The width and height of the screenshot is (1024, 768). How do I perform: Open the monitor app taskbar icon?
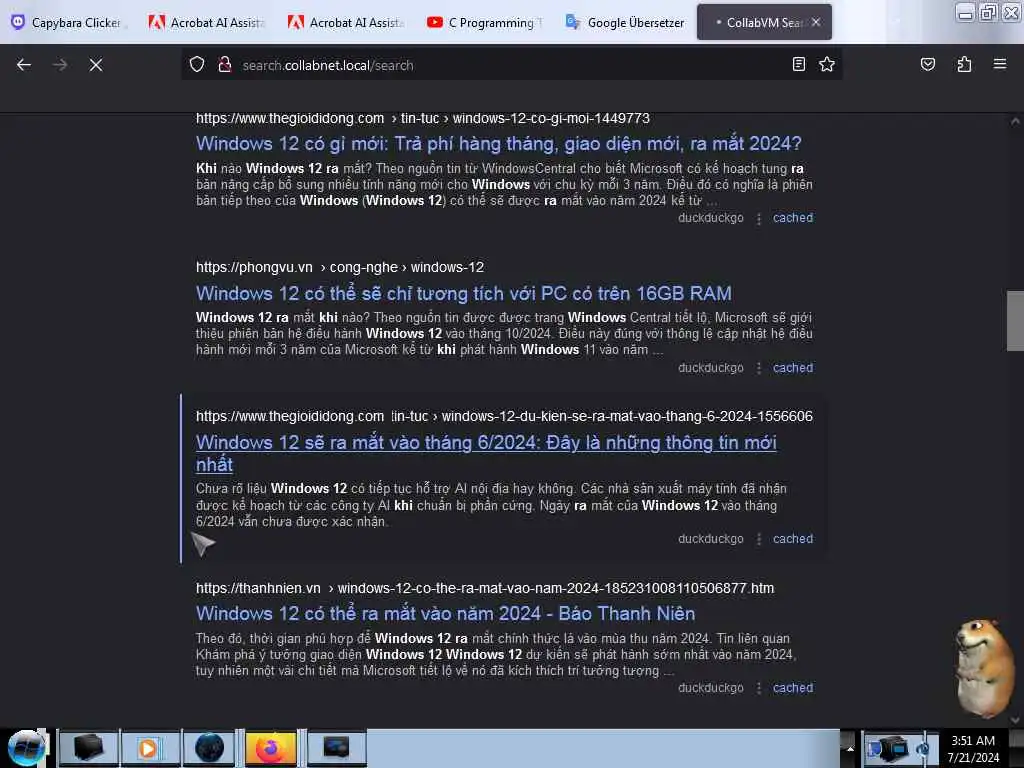pos(336,748)
